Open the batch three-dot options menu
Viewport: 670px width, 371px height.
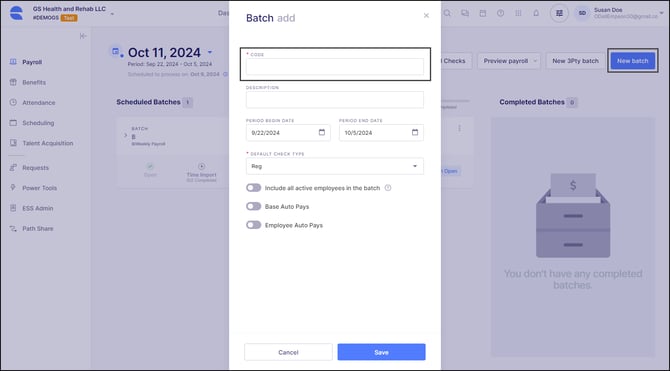(459, 128)
